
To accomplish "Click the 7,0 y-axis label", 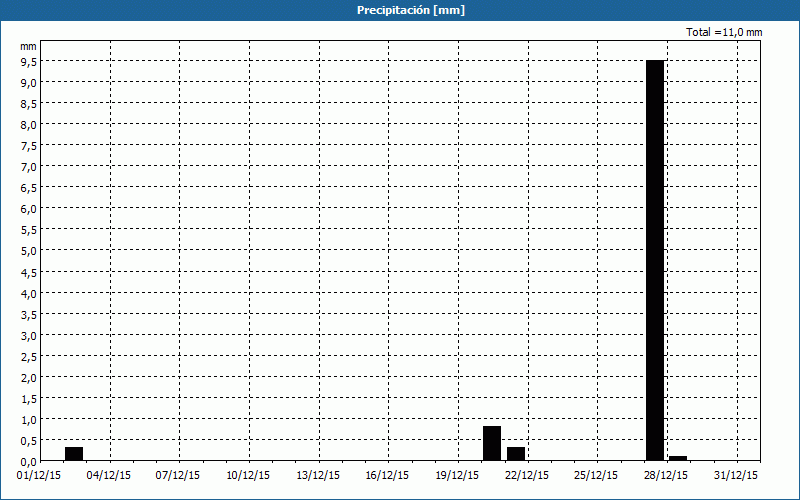I will 29,167.
